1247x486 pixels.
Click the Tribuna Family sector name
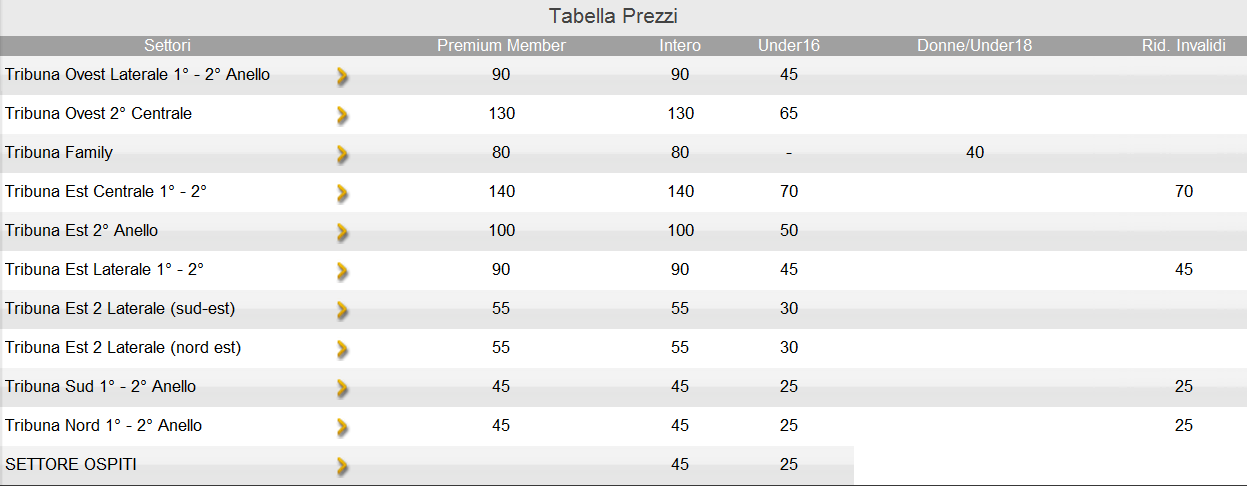(x=59, y=153)
